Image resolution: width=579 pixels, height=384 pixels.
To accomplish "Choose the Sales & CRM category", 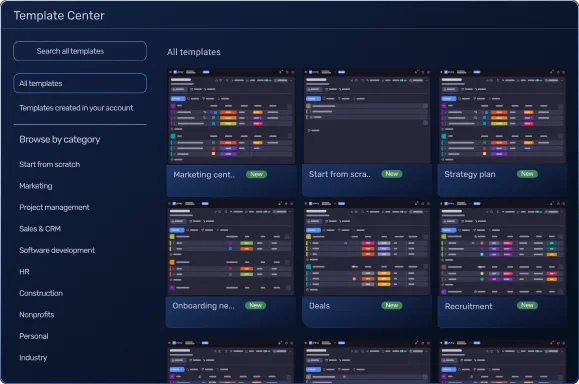I will (40, 229).
